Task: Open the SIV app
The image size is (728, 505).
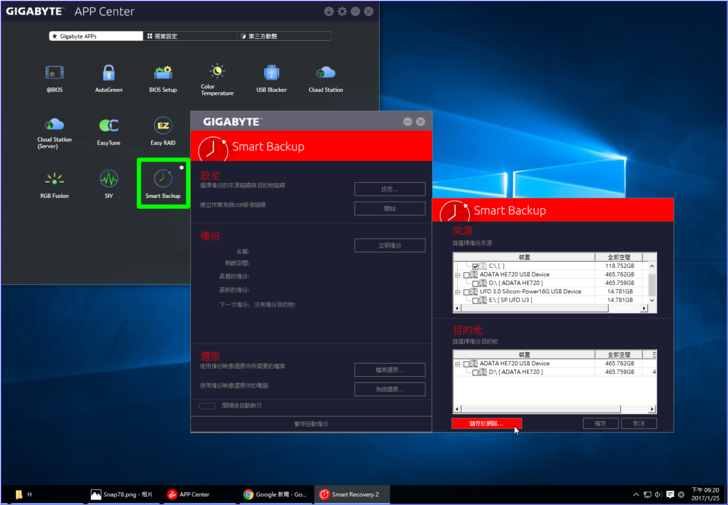Action: 108,182
